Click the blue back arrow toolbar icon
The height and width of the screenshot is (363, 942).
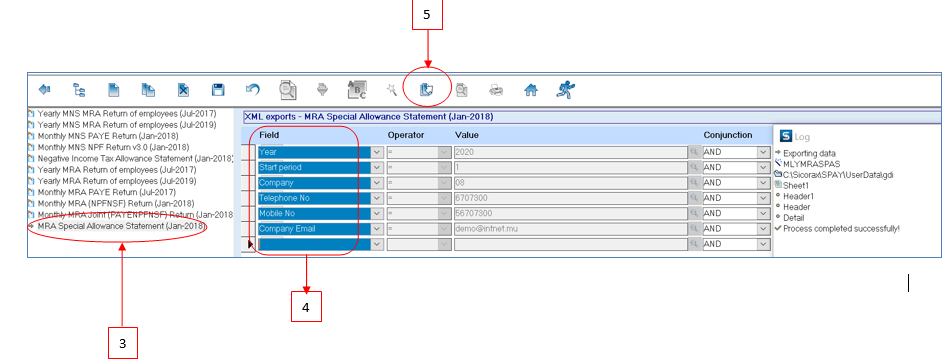tap(44, 90)
